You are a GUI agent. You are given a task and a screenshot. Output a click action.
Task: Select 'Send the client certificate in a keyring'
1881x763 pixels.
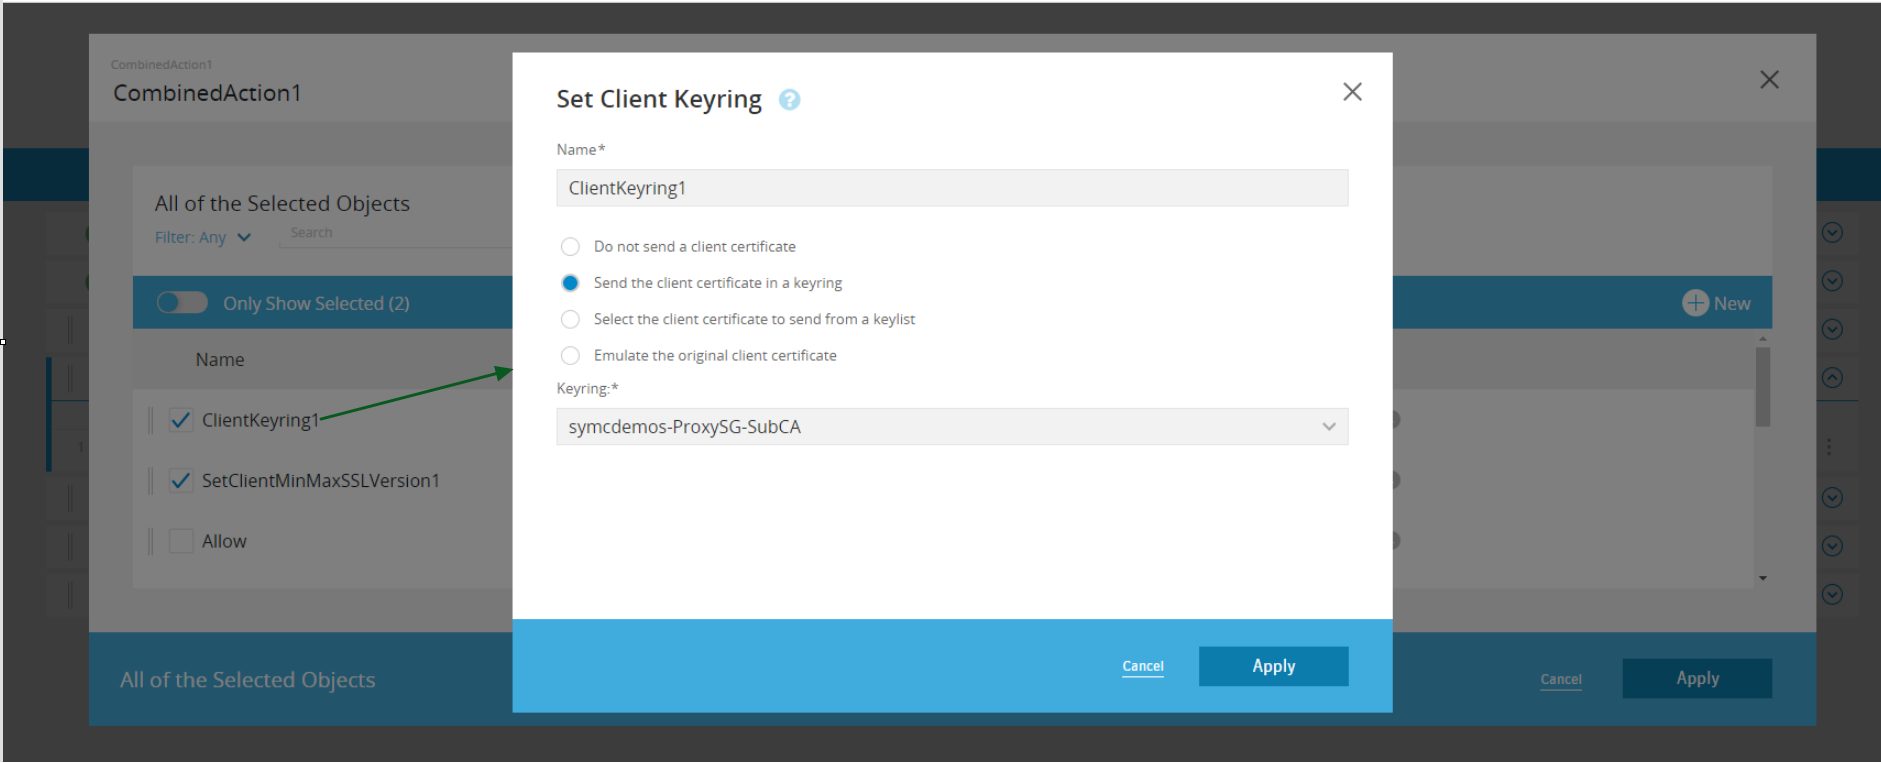pyautogui.click(x=570, y=283)
